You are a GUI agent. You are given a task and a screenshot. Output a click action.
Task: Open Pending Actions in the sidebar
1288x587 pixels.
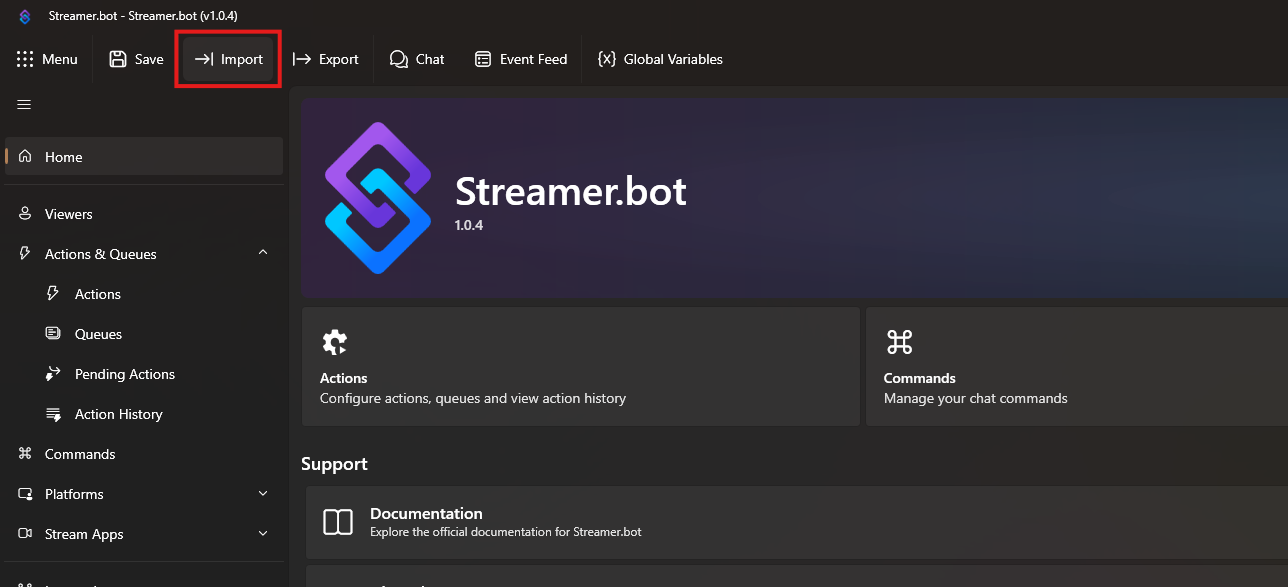pyautogui.click(x=124, y=374)
